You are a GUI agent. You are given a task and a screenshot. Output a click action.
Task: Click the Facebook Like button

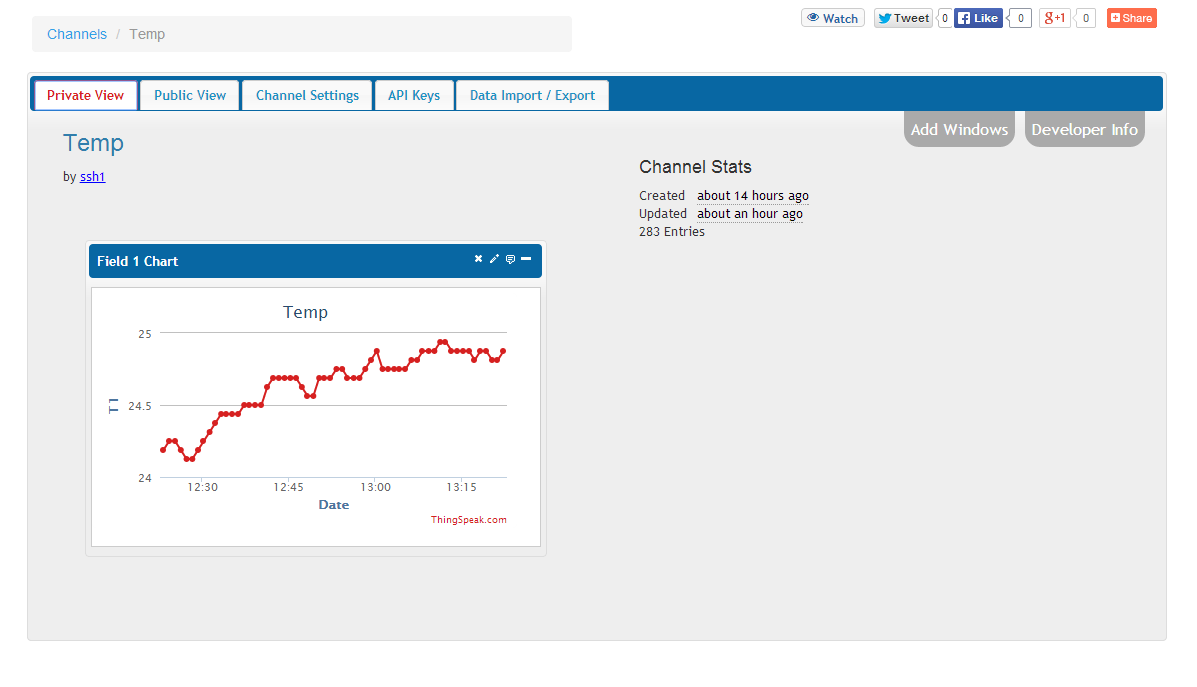pos(978,18)
